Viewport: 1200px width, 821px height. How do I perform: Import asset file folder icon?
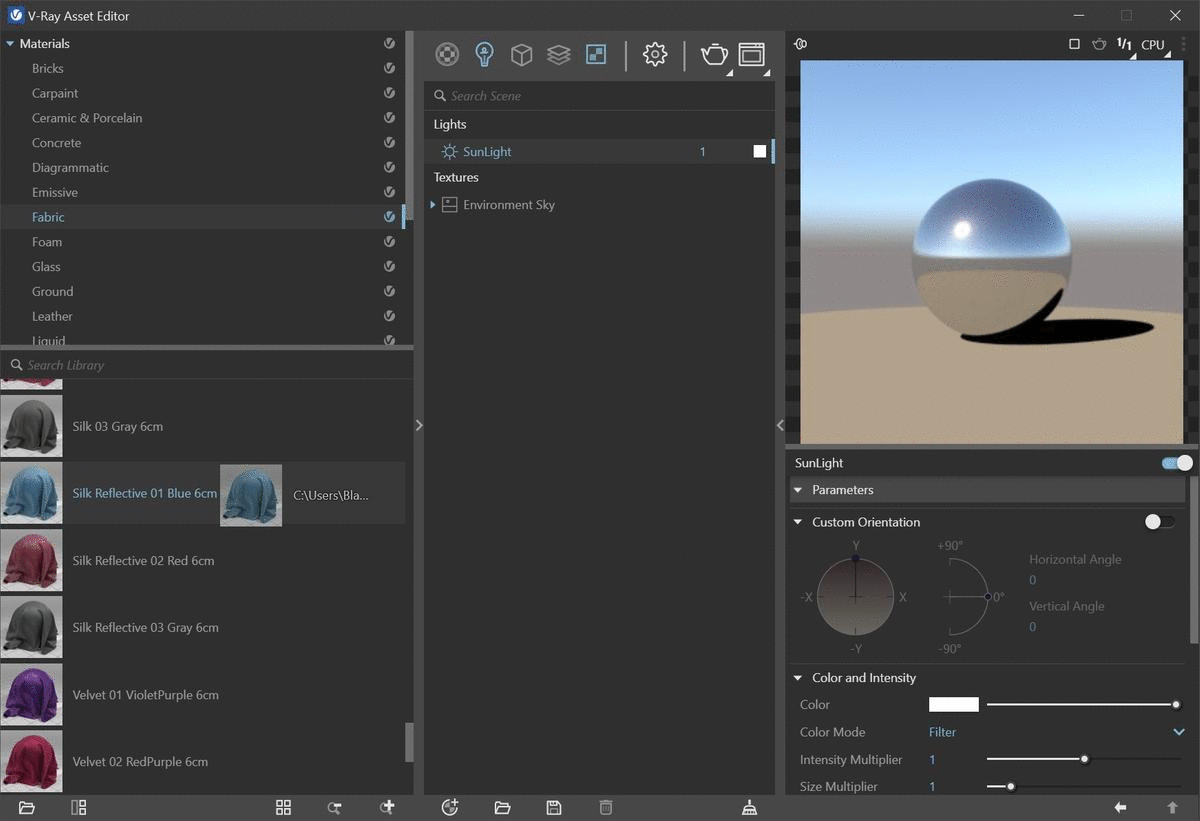(502, 807)
